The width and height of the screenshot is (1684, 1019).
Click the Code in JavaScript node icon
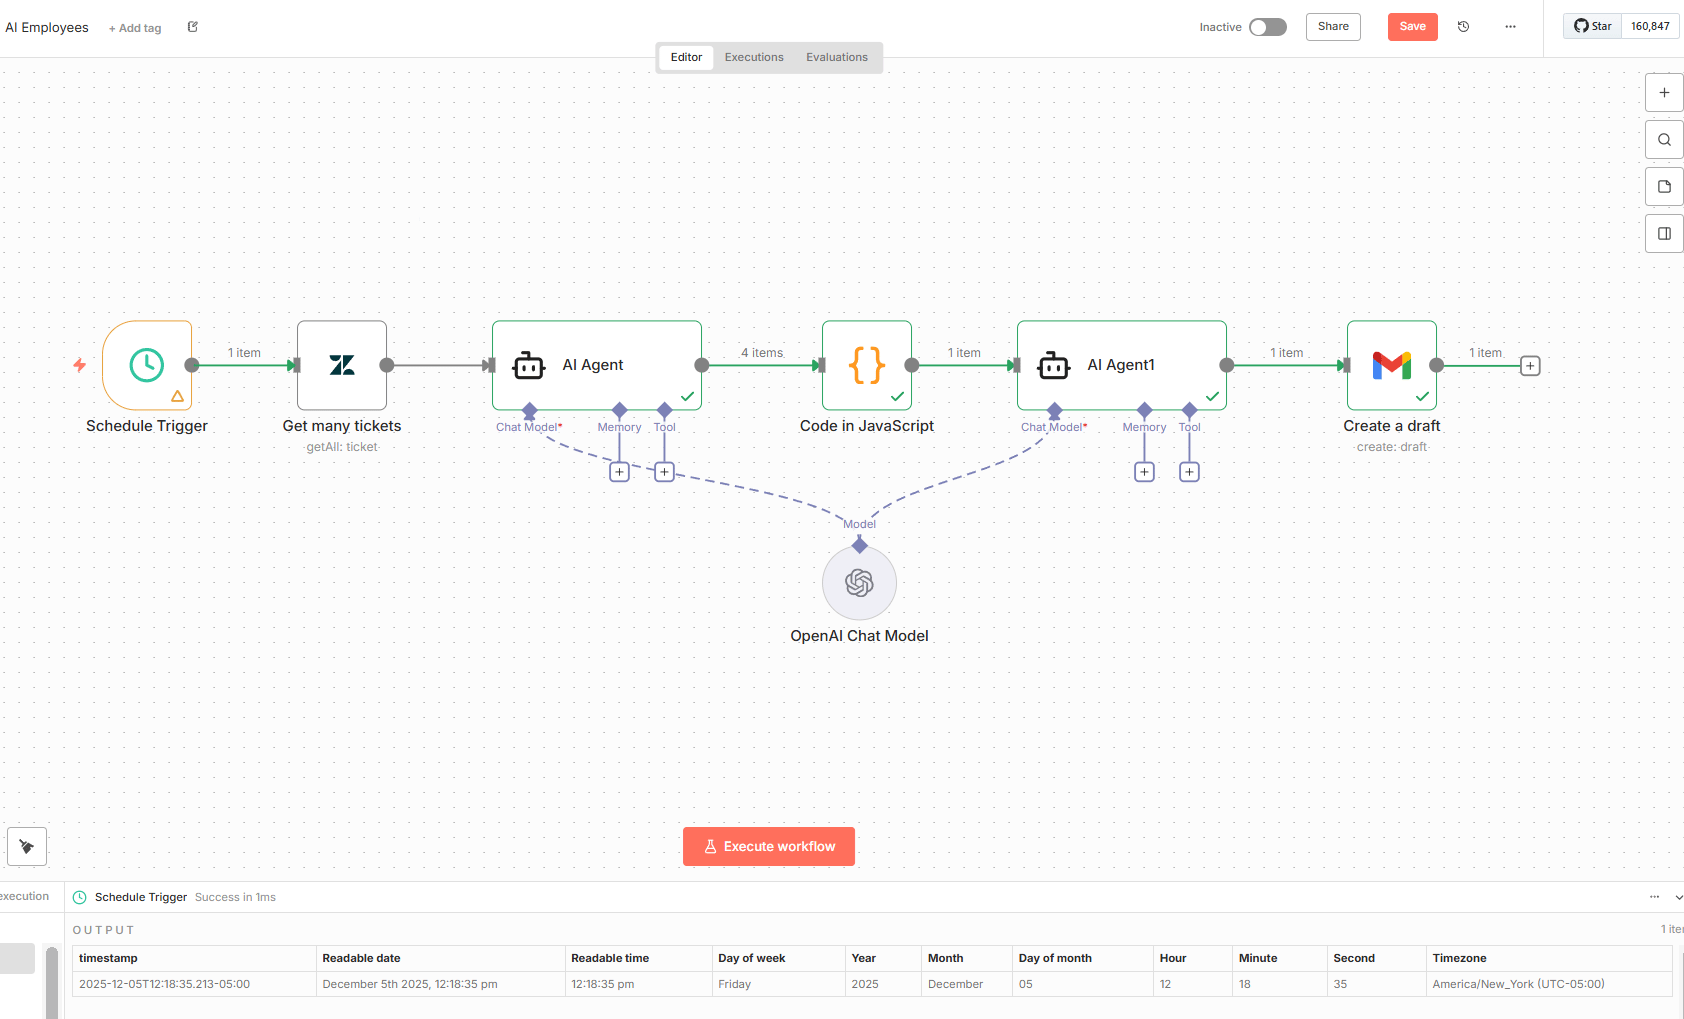(x=866, y=365)
